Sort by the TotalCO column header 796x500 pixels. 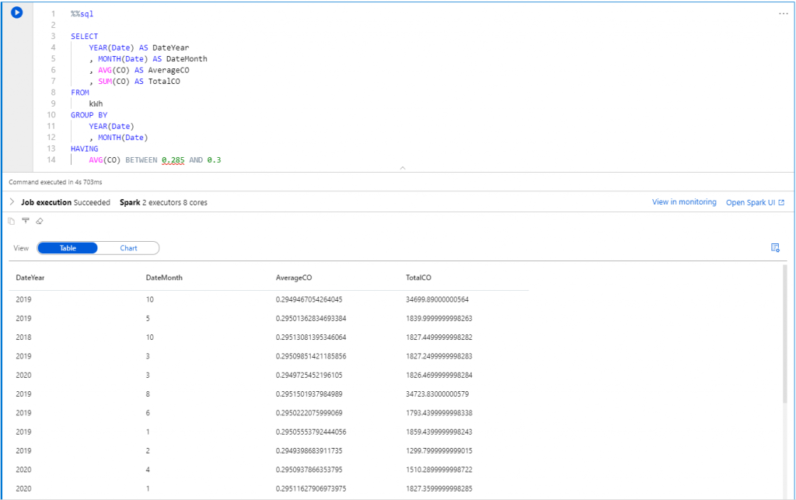[x=418, y=278]
